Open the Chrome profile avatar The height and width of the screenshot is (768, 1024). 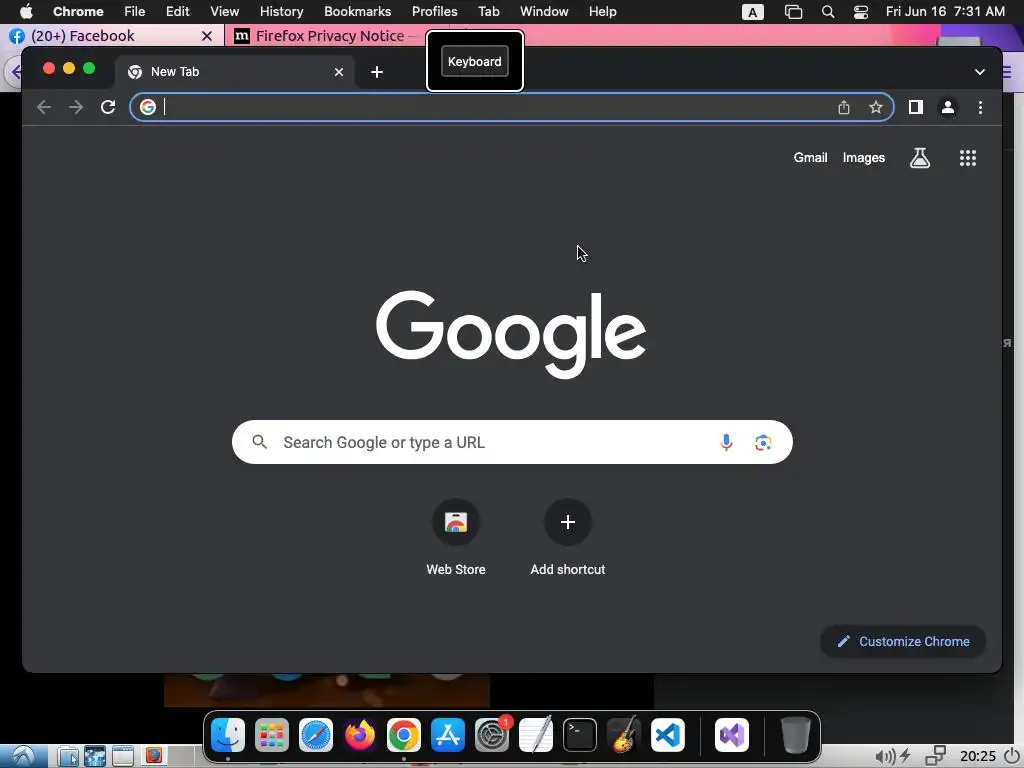948,107
